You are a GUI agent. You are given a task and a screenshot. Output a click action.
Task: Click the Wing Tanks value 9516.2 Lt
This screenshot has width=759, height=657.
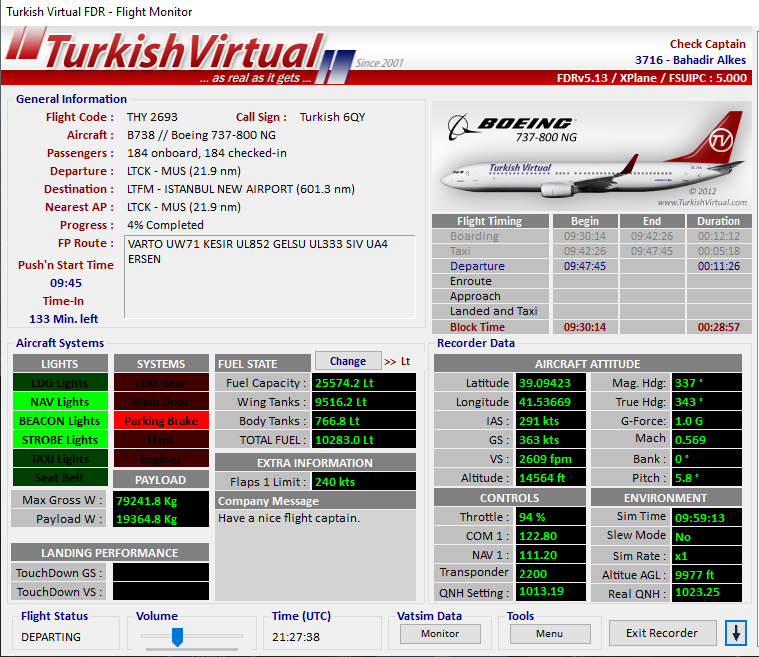(364, 401)
